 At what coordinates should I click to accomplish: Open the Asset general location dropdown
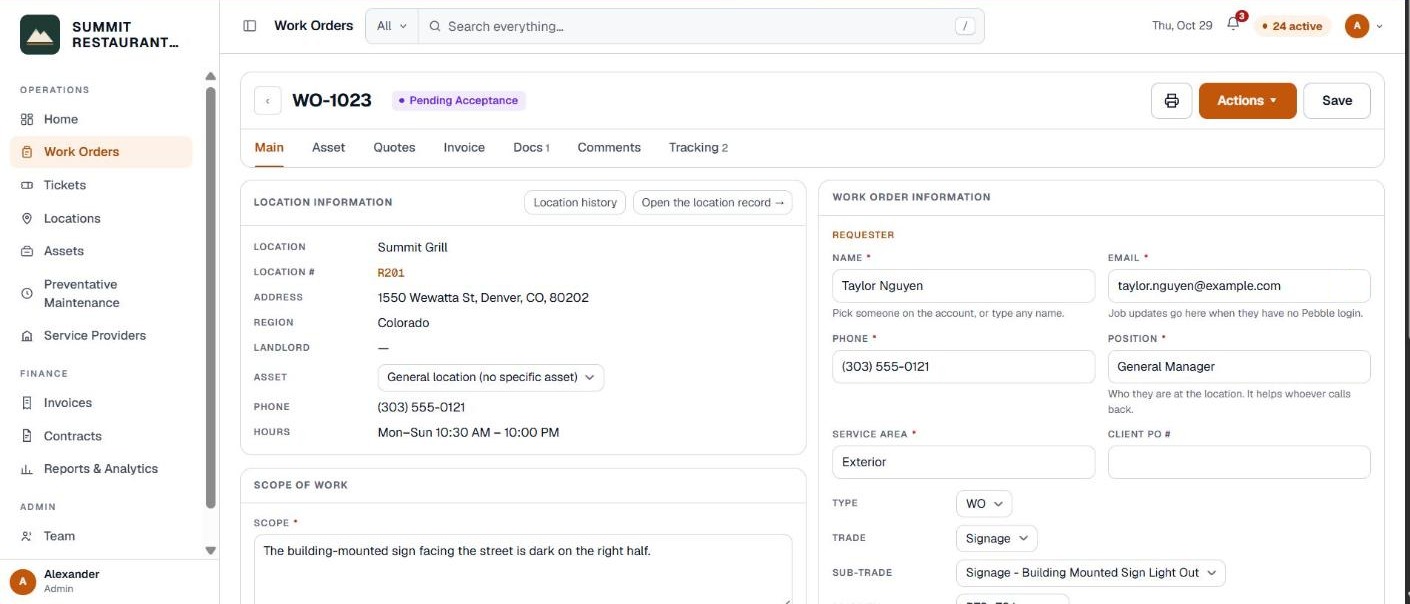(x=490, y=377)
